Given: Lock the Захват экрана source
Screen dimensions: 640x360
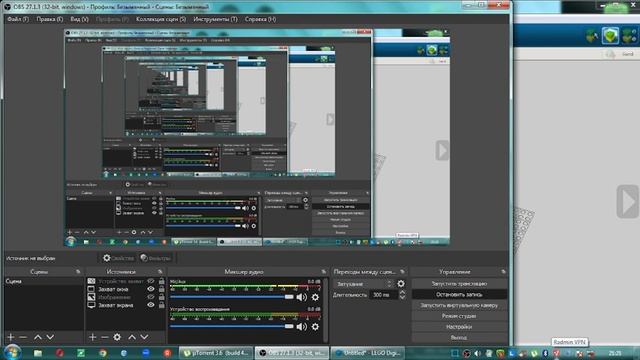Looking at the screenshot, I should 162,305.
